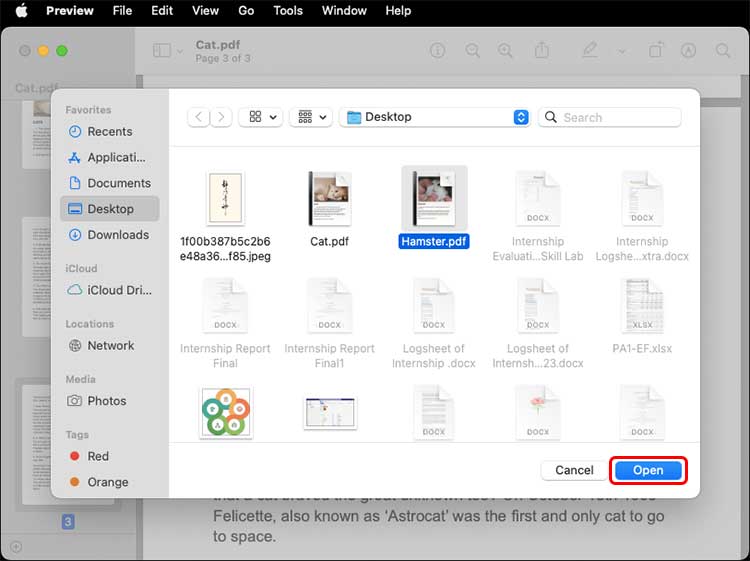Open the Edit menu
This screenshot has height=561, width=750.
point(162,11)
